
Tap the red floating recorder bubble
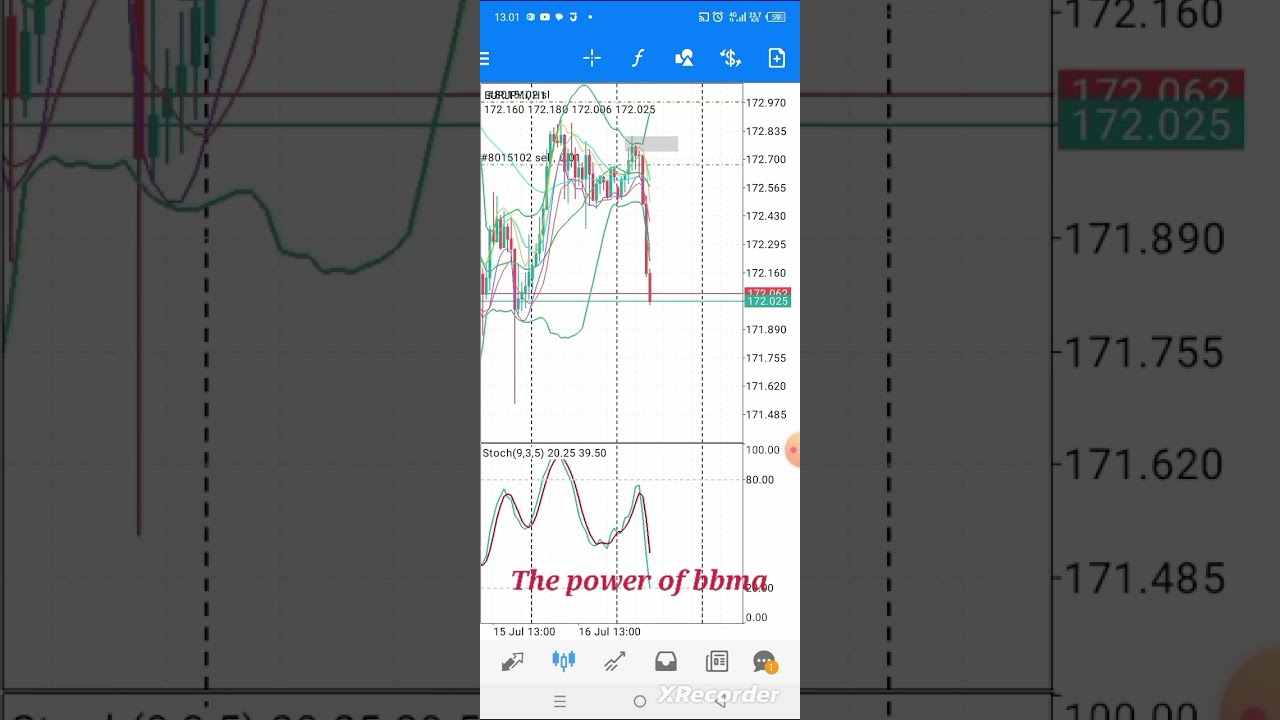click(794, 451)
